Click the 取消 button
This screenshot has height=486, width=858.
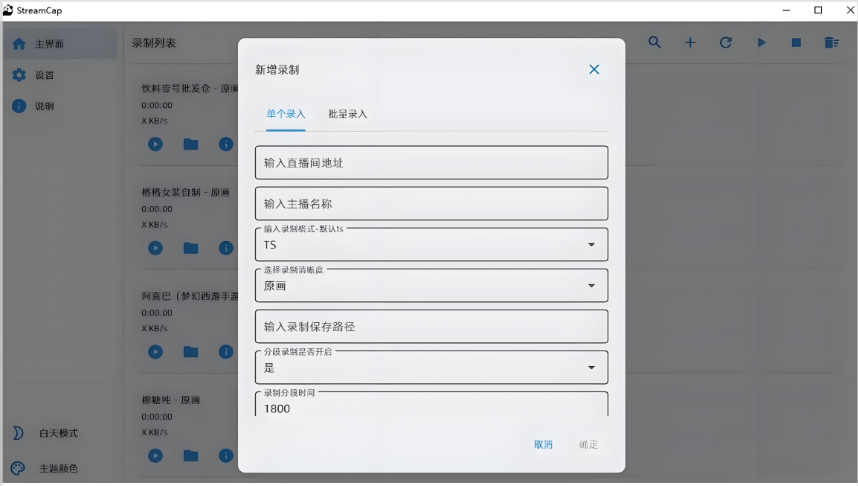[543, 444]
